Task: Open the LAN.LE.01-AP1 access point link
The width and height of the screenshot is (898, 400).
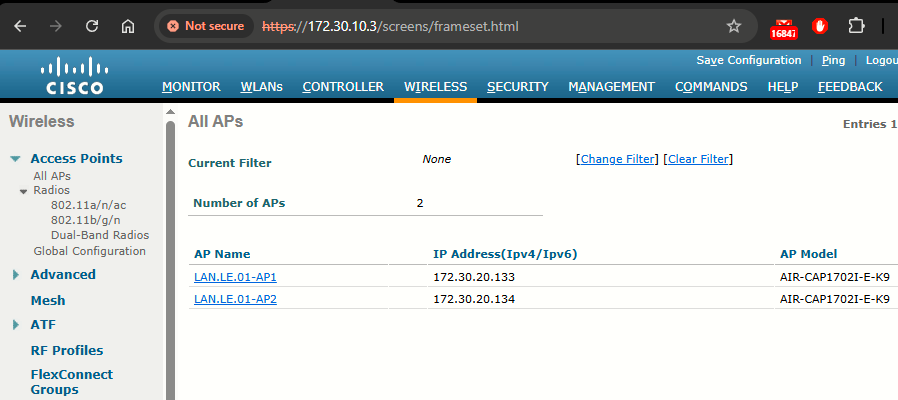Action: tap(235, 277)
